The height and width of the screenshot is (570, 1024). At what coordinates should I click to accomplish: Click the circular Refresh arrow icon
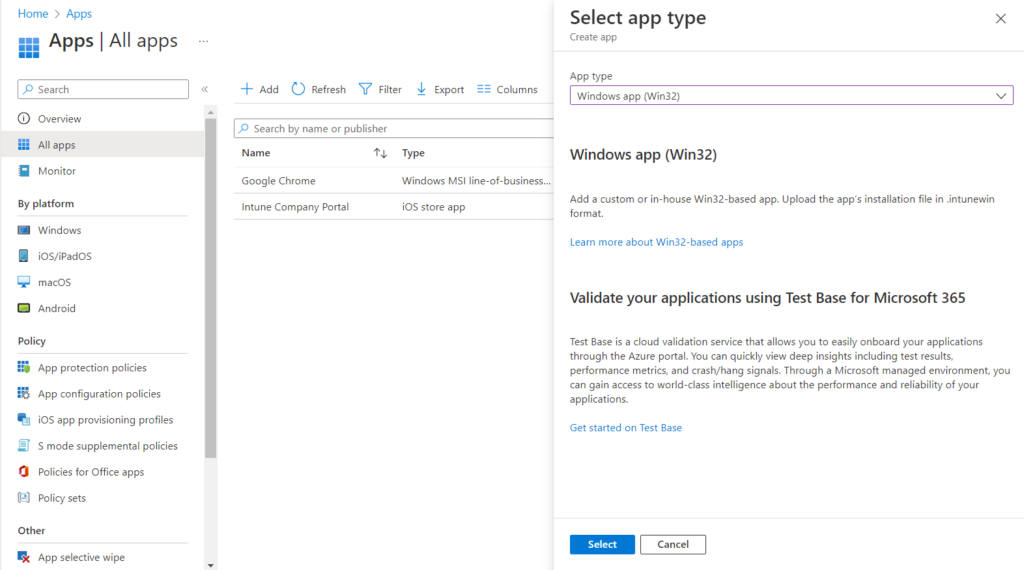pyautogui.click(x=298, y=89)
